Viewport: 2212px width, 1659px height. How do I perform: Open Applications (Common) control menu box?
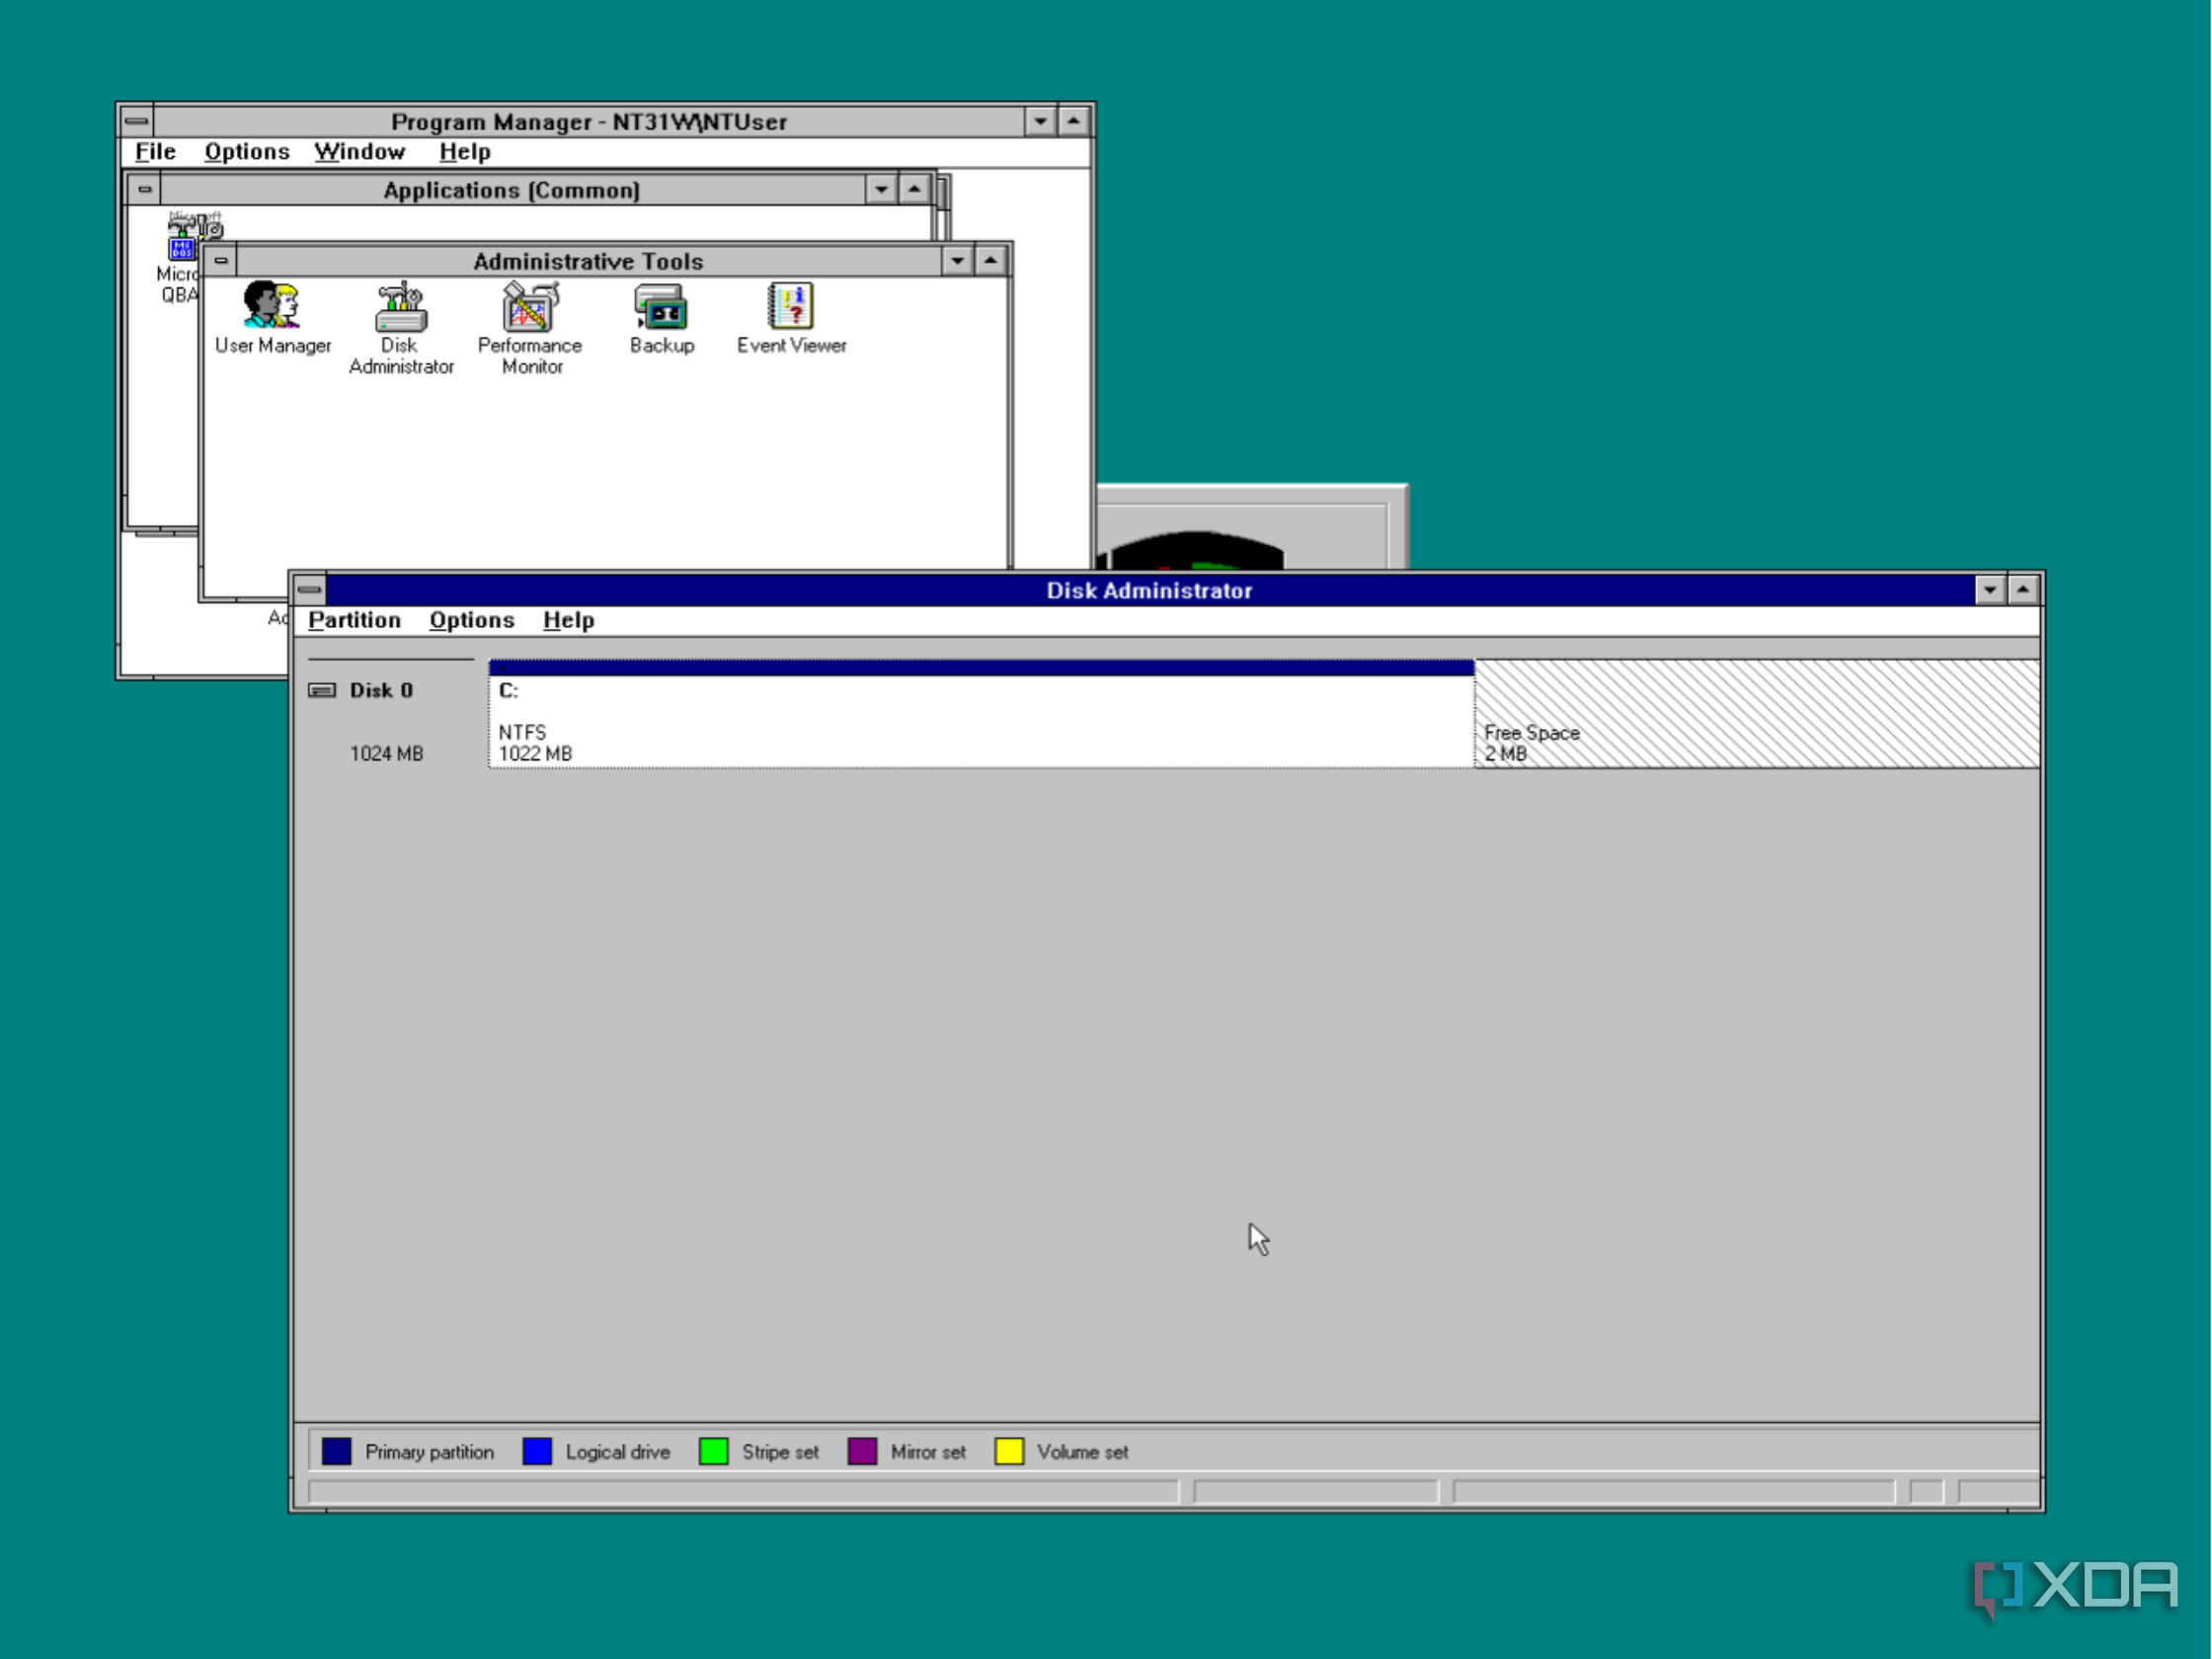pos(145,189)
